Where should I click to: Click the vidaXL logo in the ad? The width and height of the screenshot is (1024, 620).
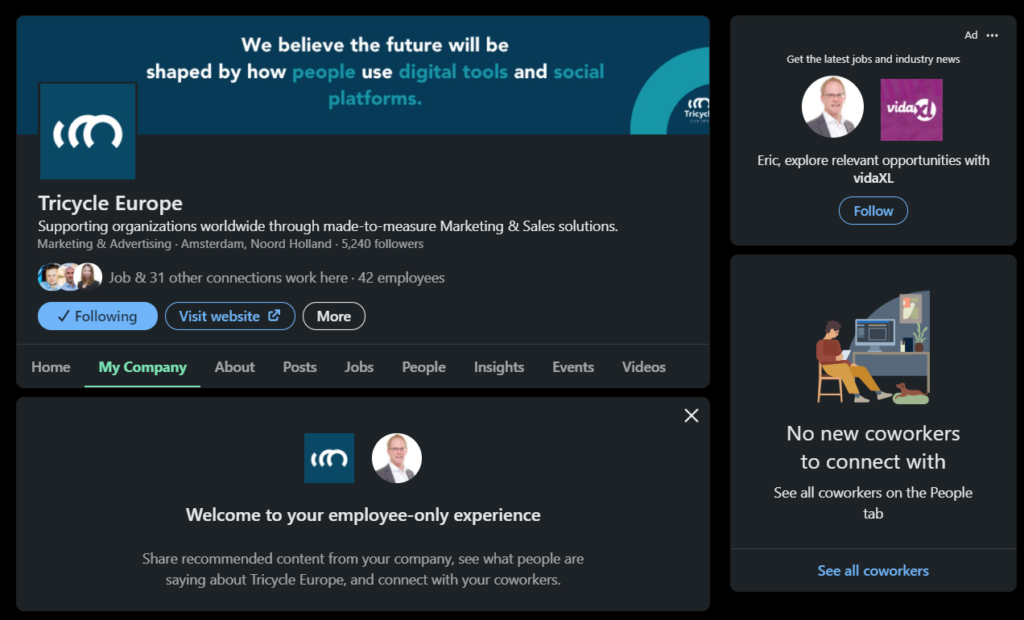(911, 110)
